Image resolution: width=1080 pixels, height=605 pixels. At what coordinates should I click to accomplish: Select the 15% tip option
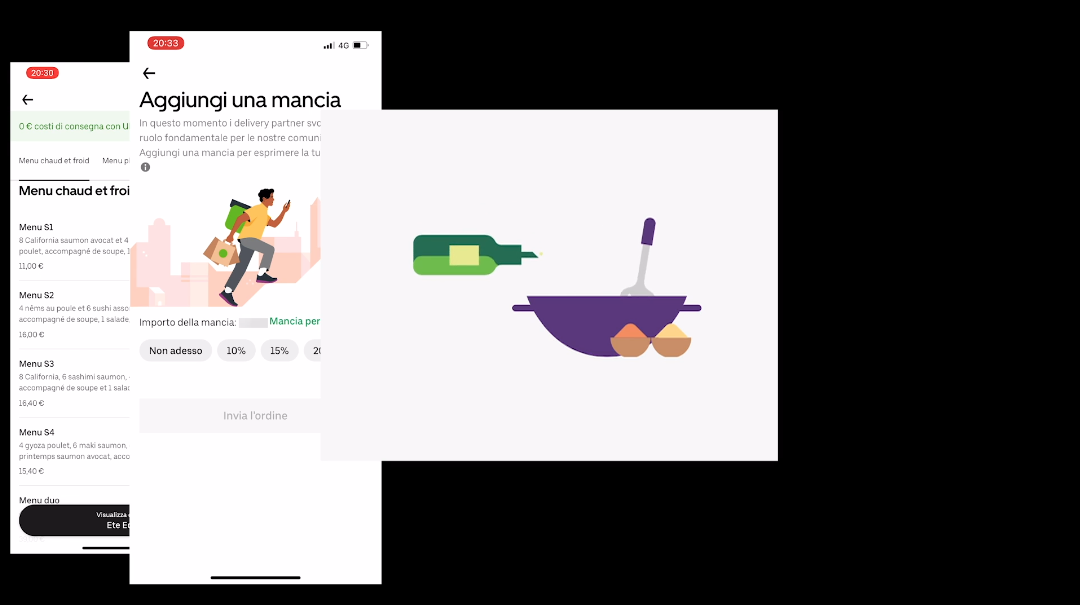pos(279,351)
